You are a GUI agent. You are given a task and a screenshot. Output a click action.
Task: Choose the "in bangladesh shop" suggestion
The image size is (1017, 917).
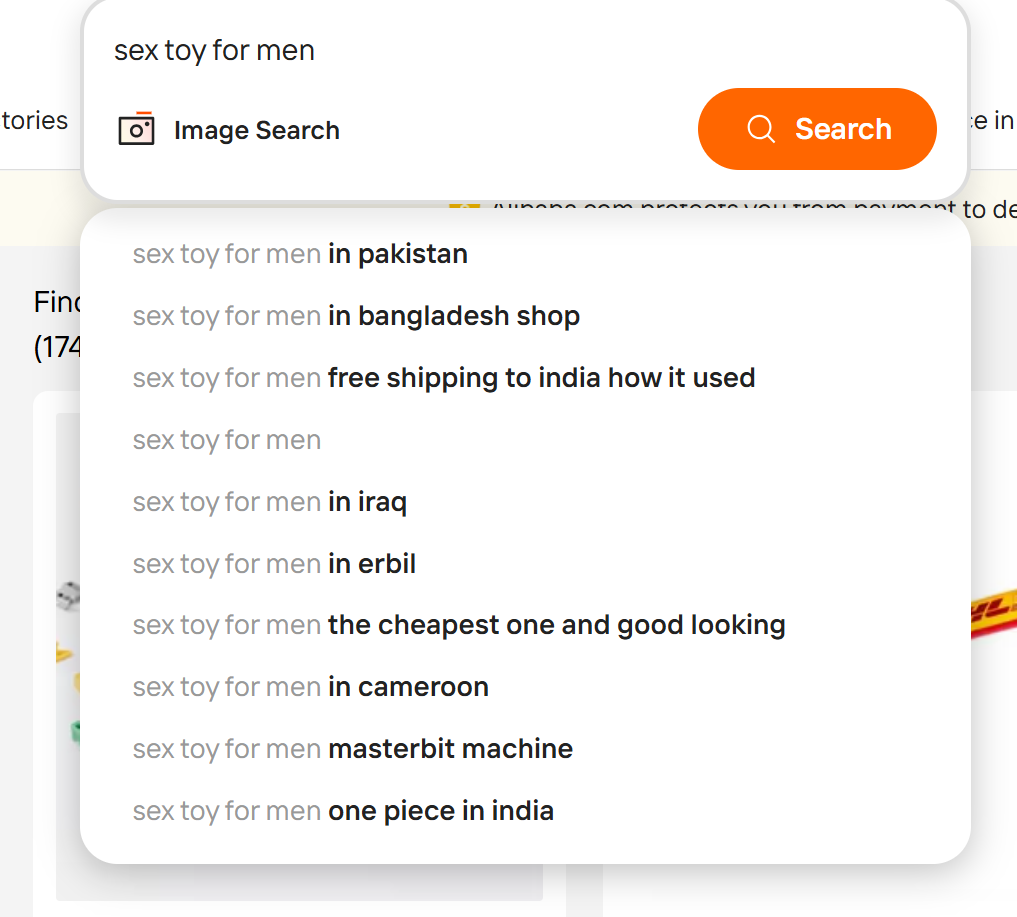pyautogui.click(x=356, y=316)
